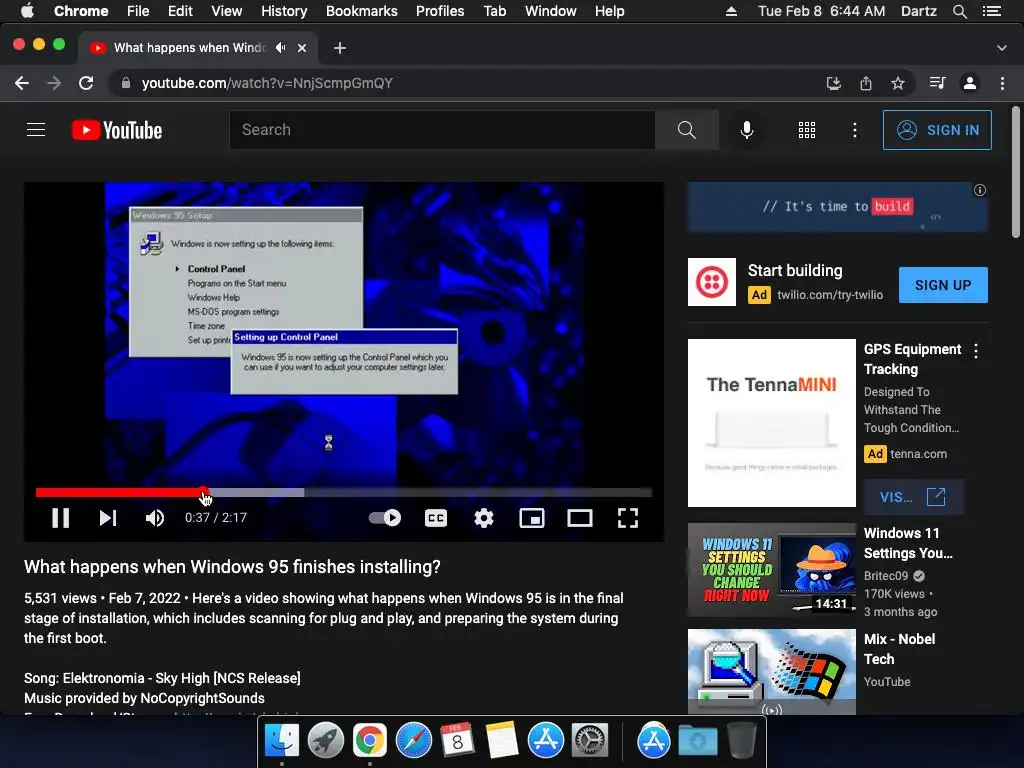Click the video title text
Screen dimensions: 1024x768
232,567
